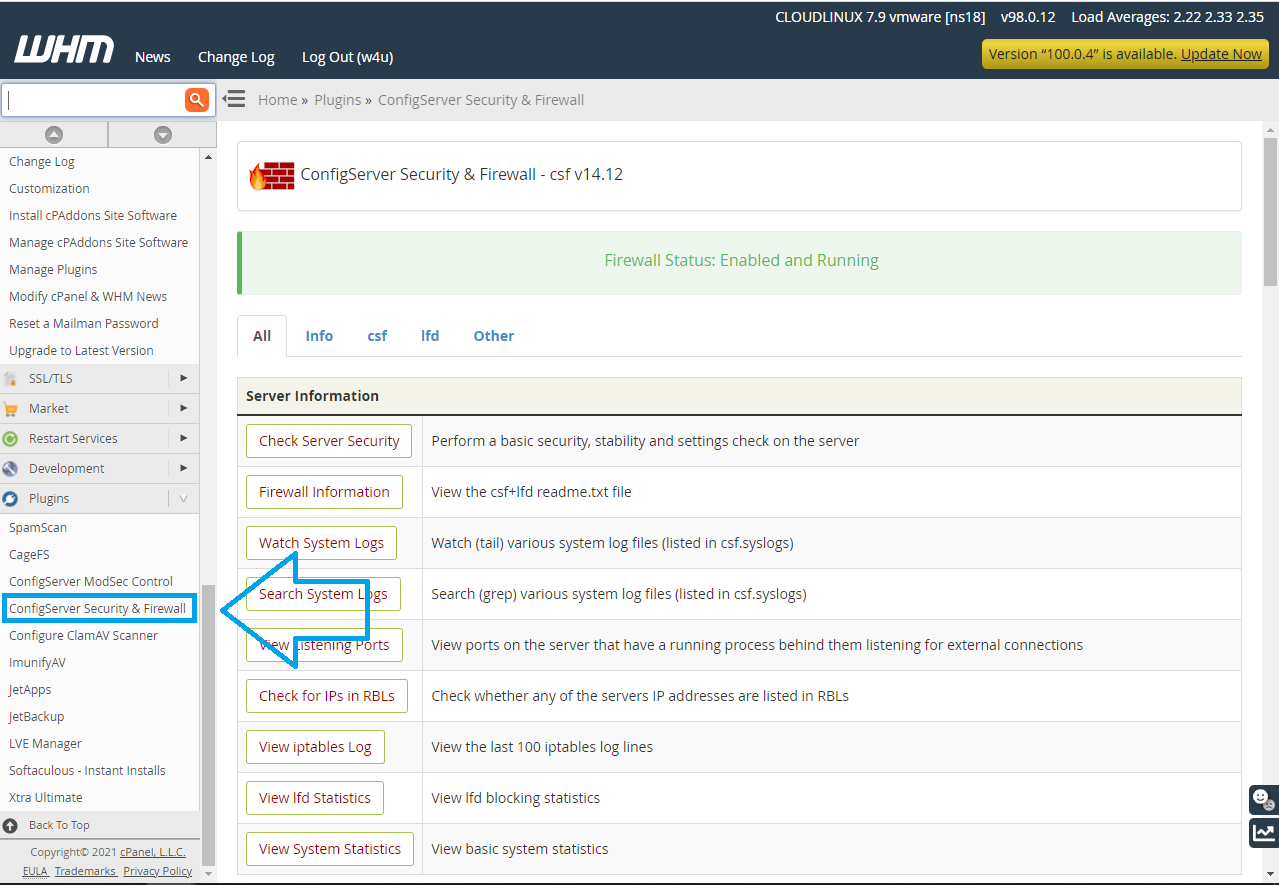The image size is (1279, 885).
Task: Open Softaculous - Instant Installs
Action: [87, 771]
